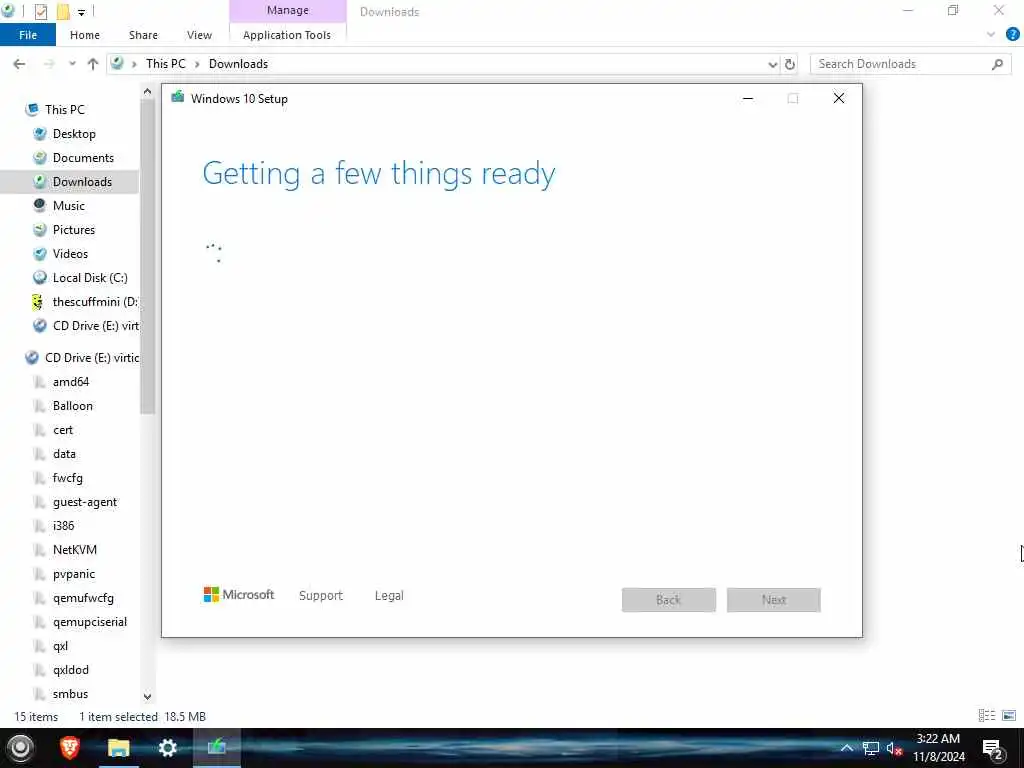The height and width of the screenshot is (768, 1024).
Task: Open the Share ribbon tab
Action: [143, 35]
